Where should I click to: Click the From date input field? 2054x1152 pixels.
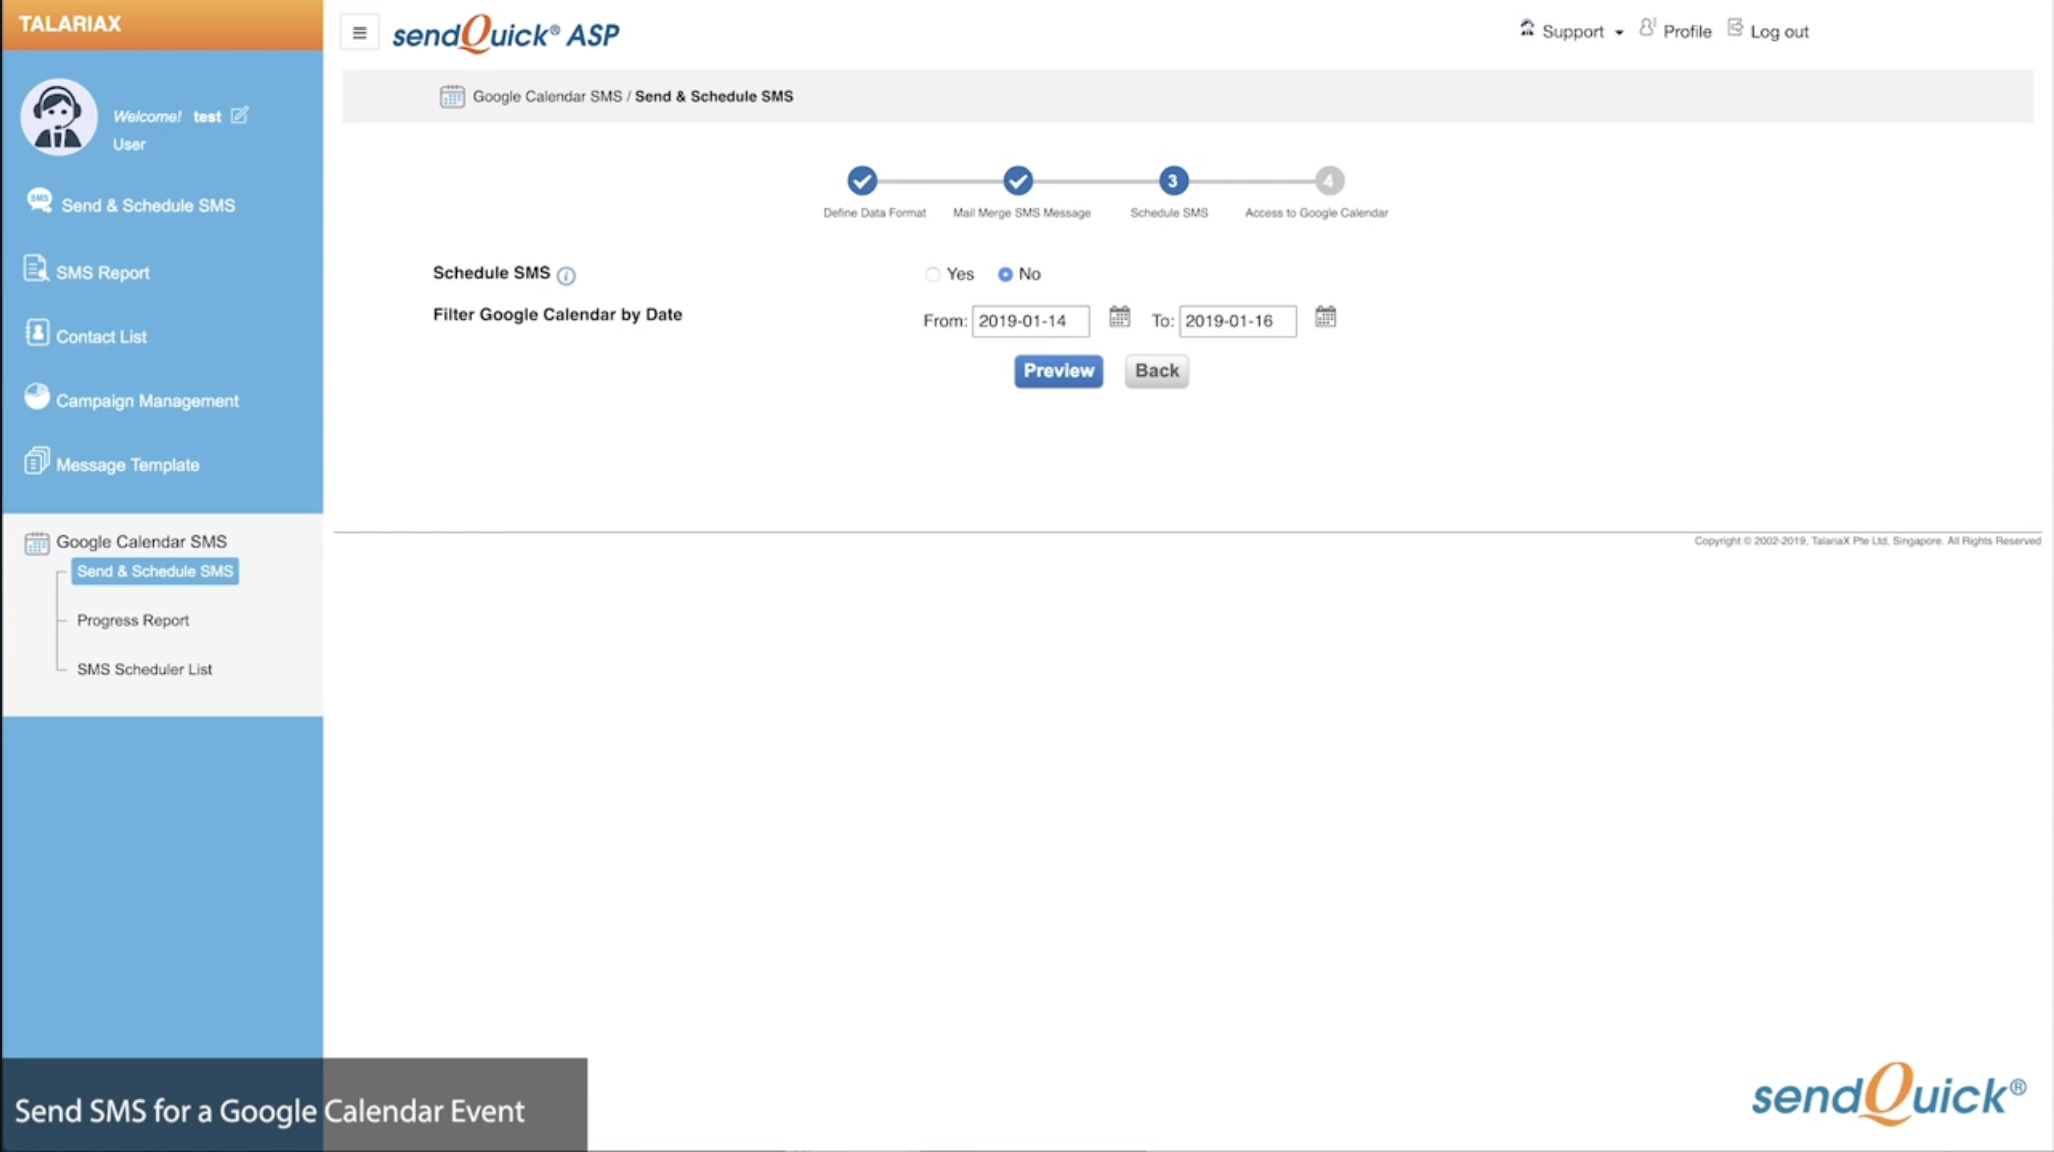point(1030,321)
